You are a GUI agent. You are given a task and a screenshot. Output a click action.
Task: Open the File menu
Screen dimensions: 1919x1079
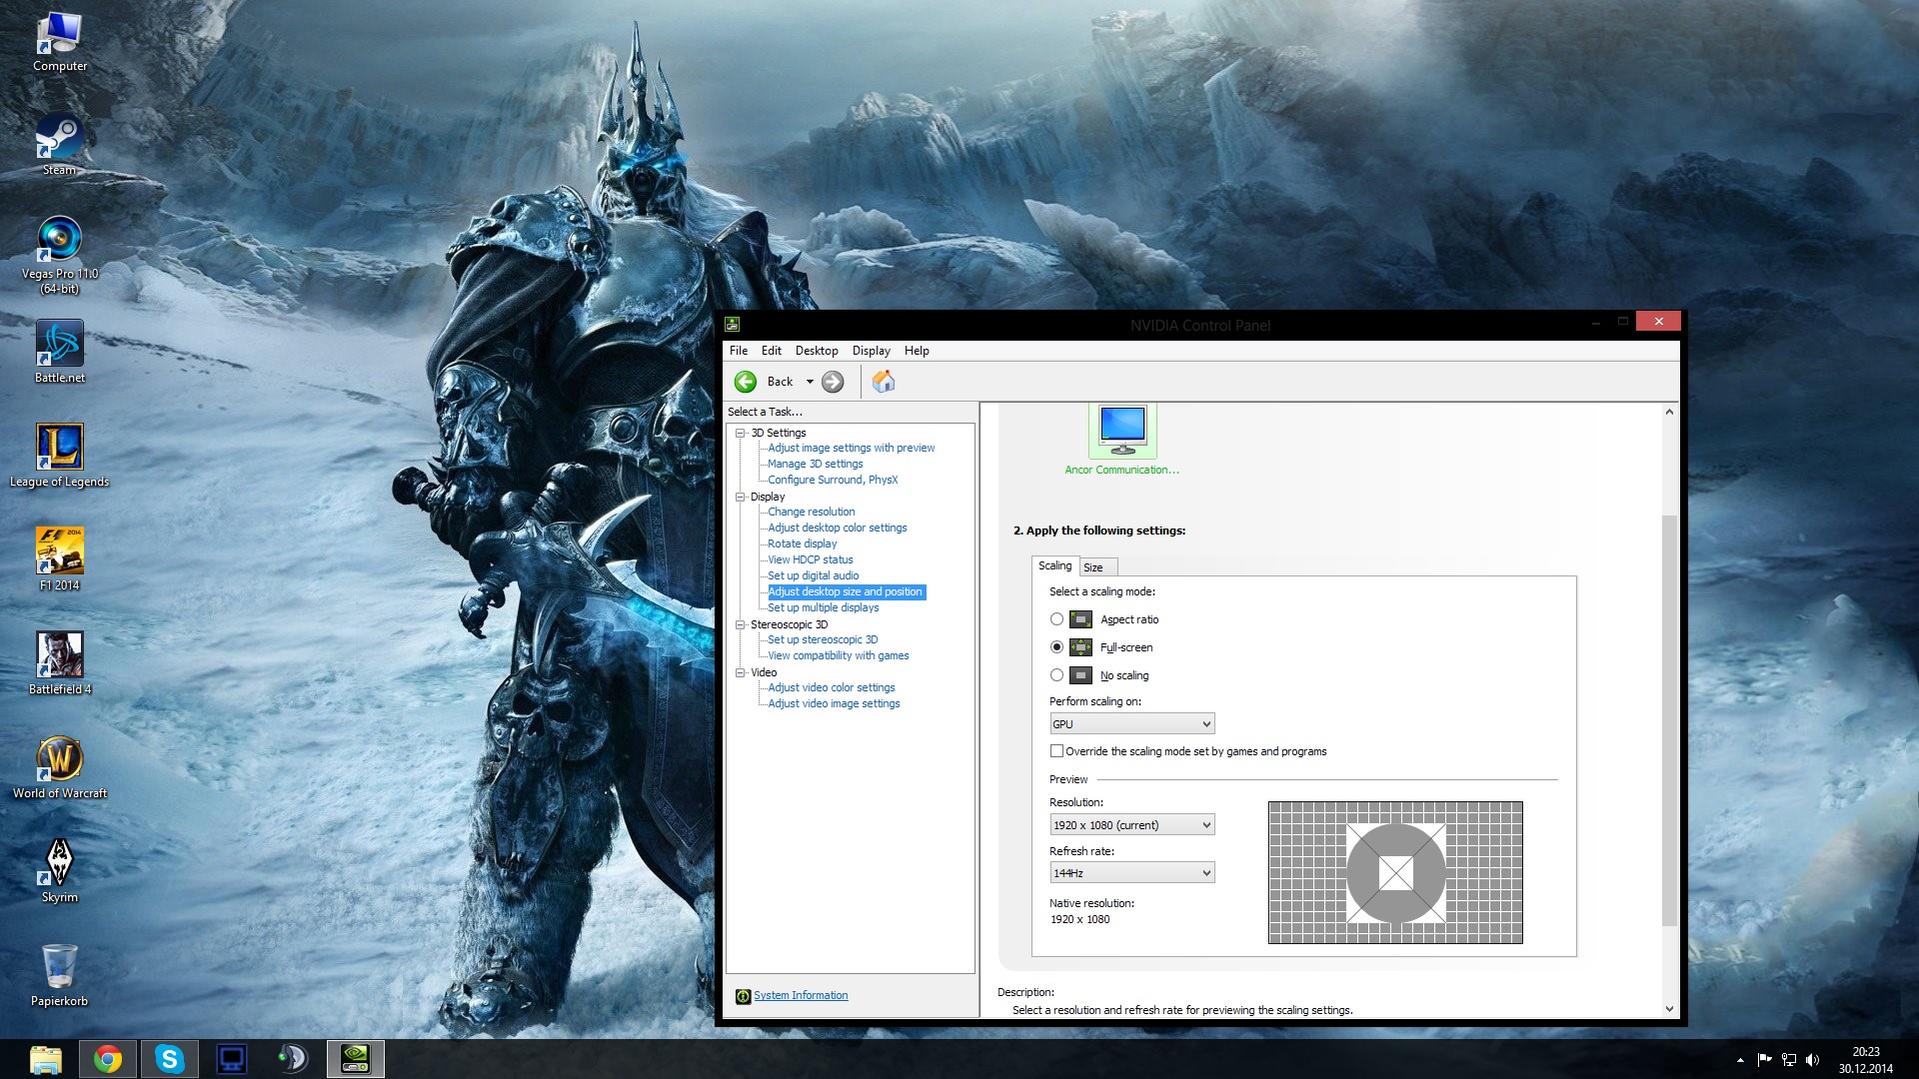(x=738, y=351)
